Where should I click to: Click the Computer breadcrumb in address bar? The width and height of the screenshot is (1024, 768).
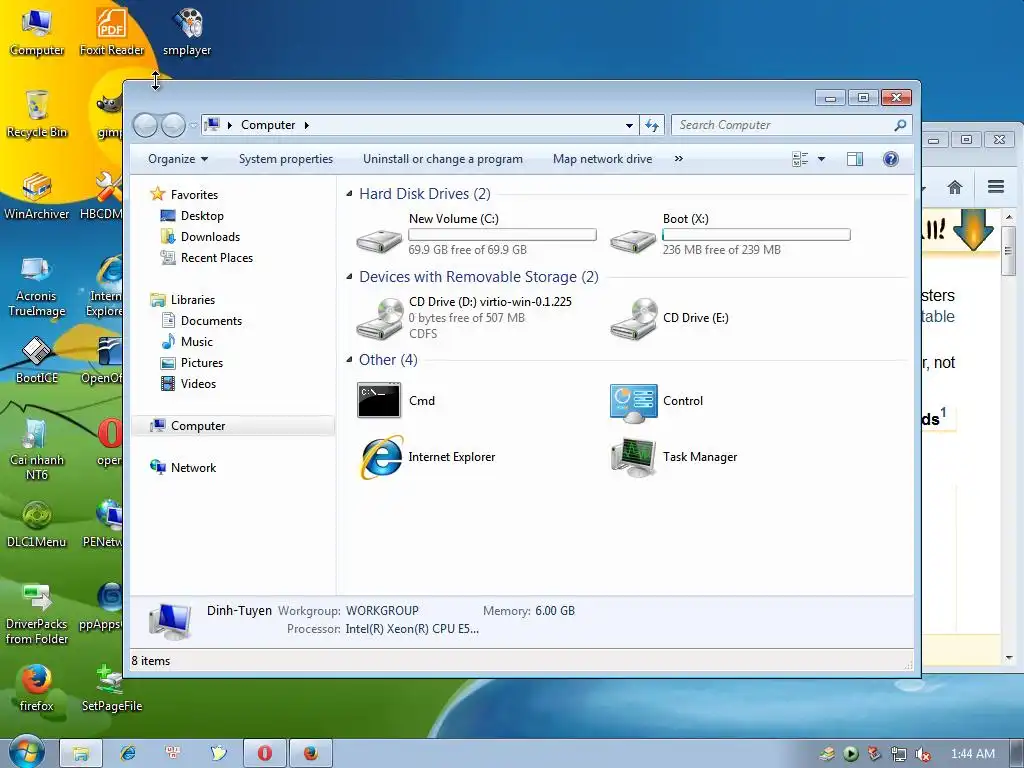coord(268,125)
